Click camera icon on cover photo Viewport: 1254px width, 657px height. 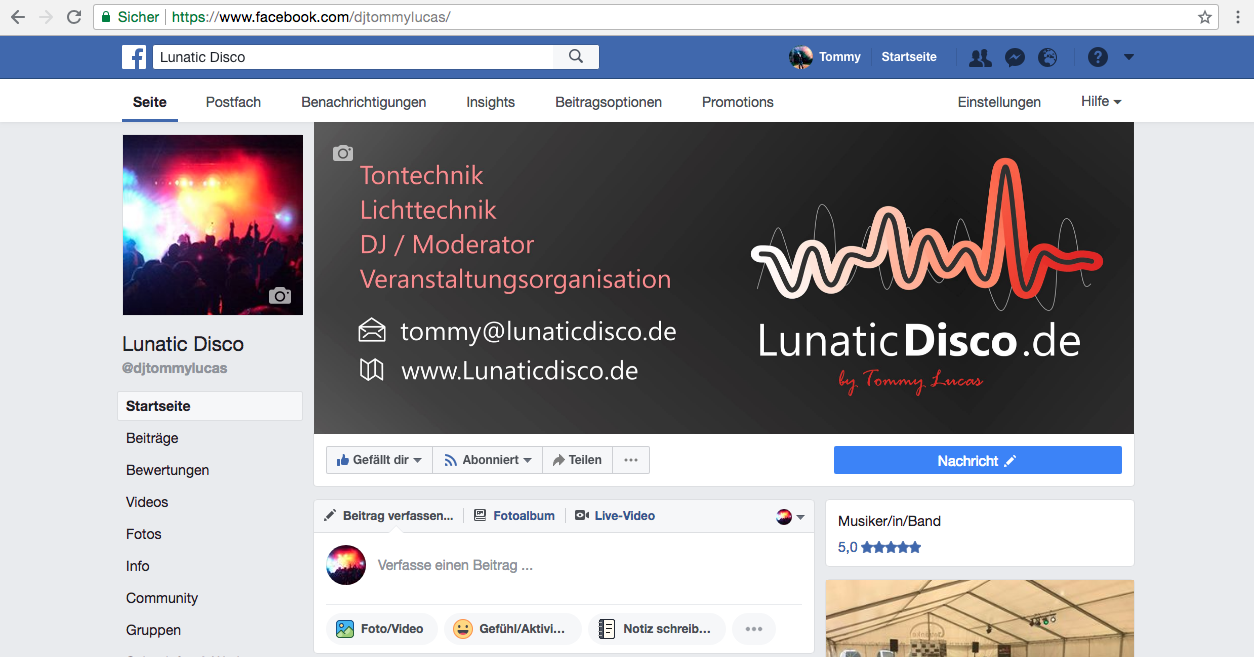(343, 153)
